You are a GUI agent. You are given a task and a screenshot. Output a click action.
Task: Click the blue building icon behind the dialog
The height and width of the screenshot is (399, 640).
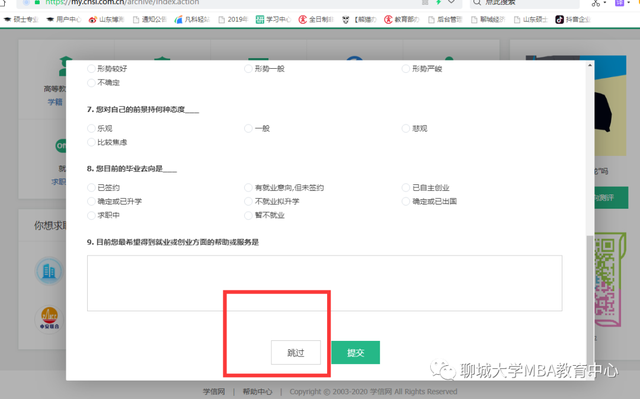coord(49,271)
